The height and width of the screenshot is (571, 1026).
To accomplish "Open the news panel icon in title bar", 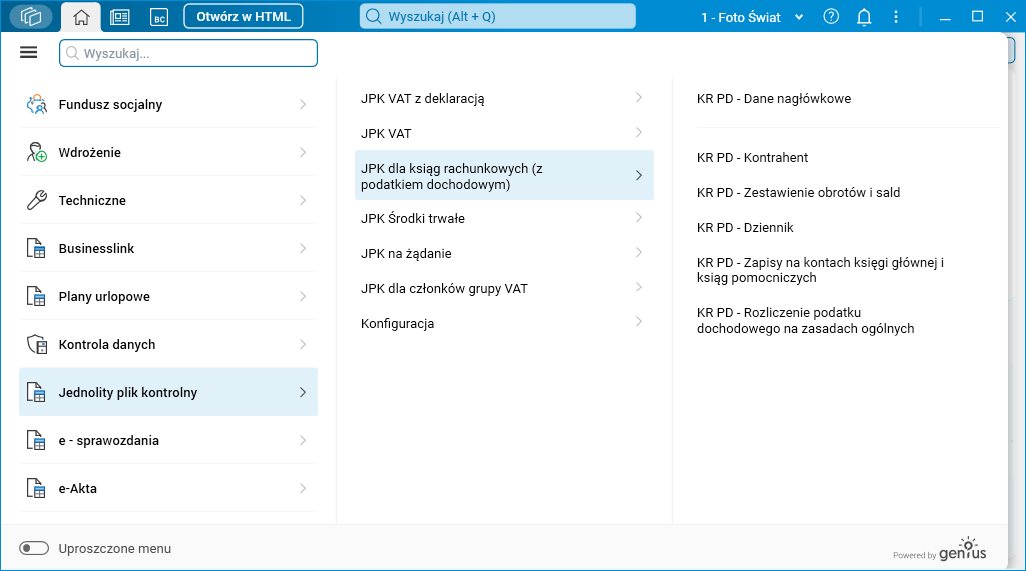I will tap(120, 17).
